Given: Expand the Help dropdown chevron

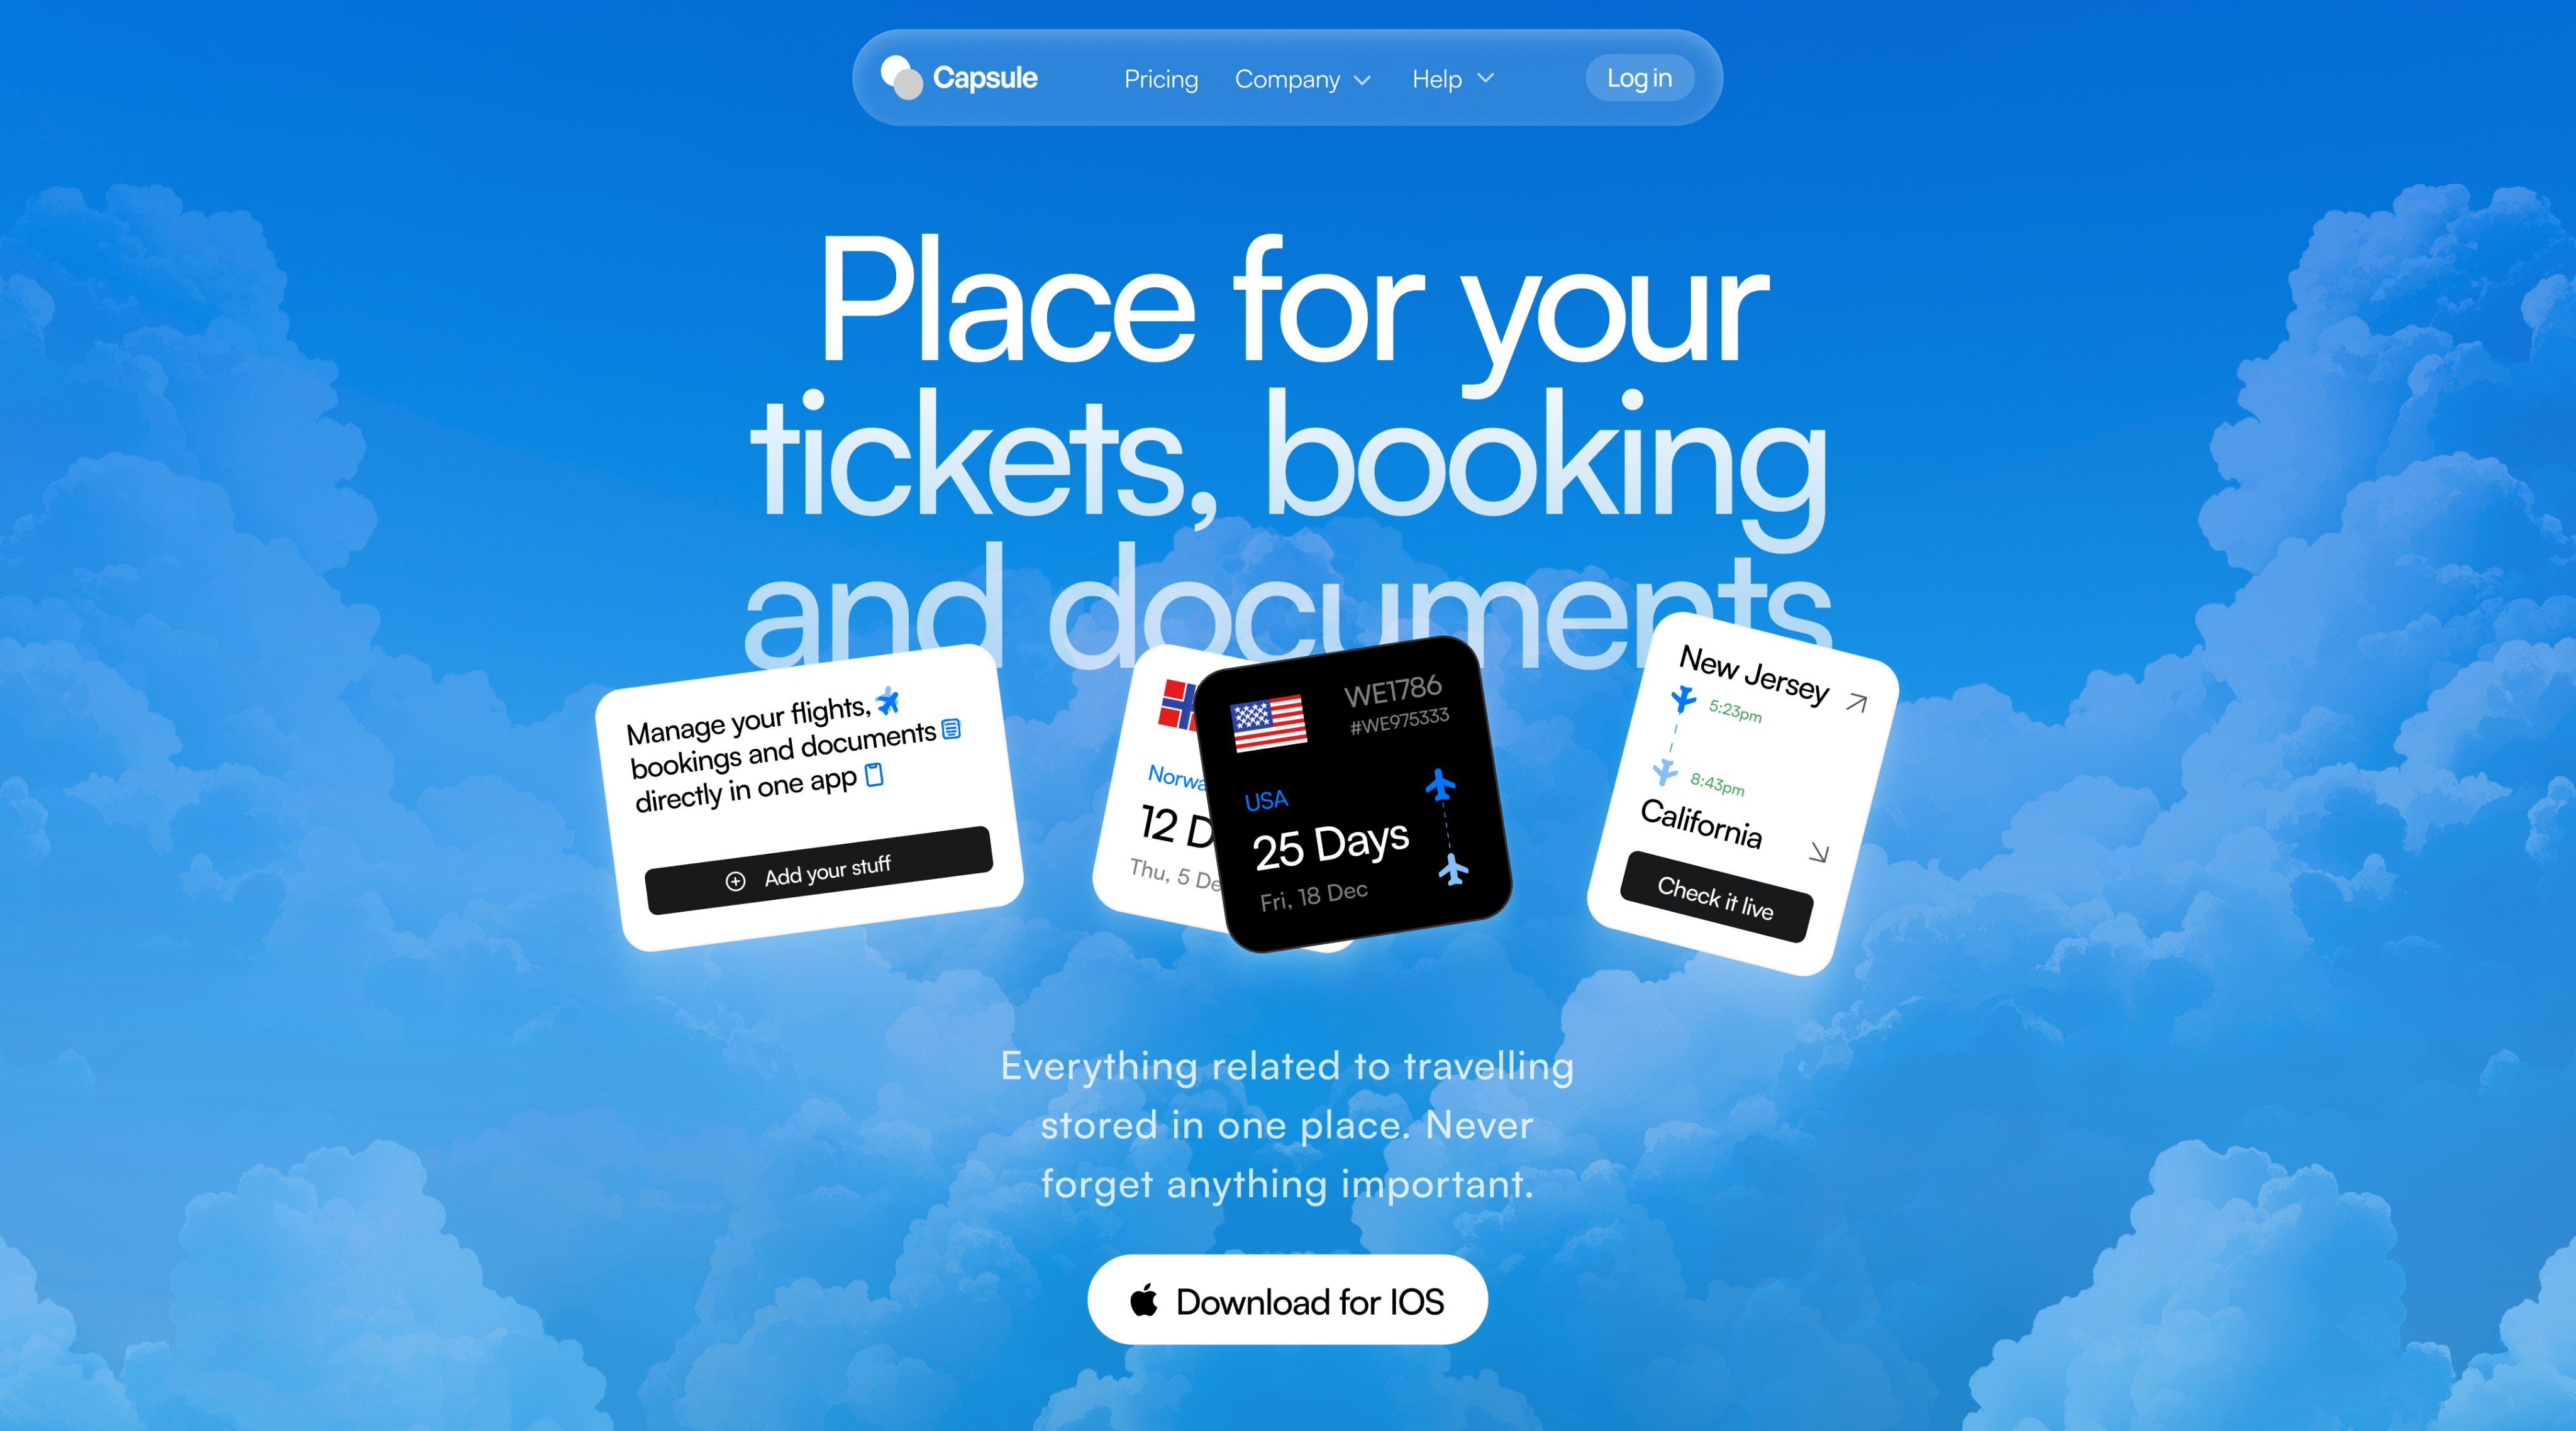Looking at the screenshot, I should 1485,78.
